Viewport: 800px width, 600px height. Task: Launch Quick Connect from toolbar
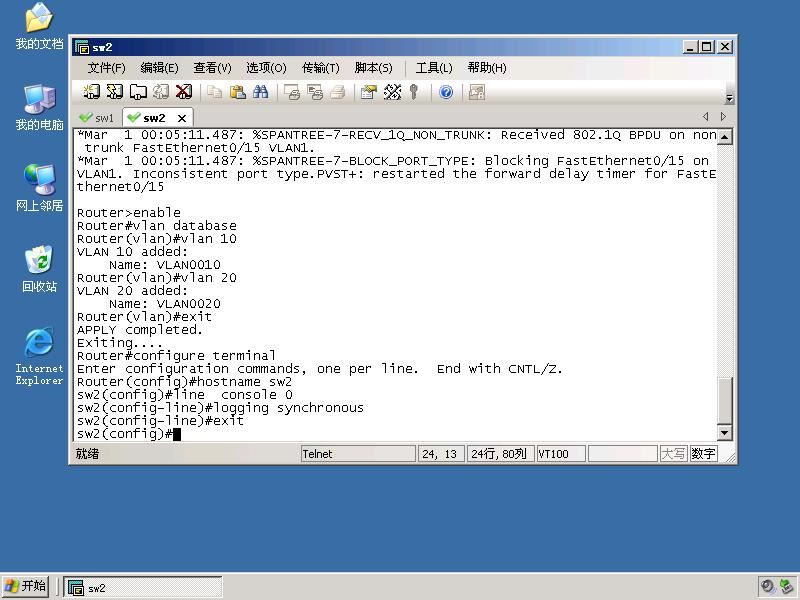115,92
